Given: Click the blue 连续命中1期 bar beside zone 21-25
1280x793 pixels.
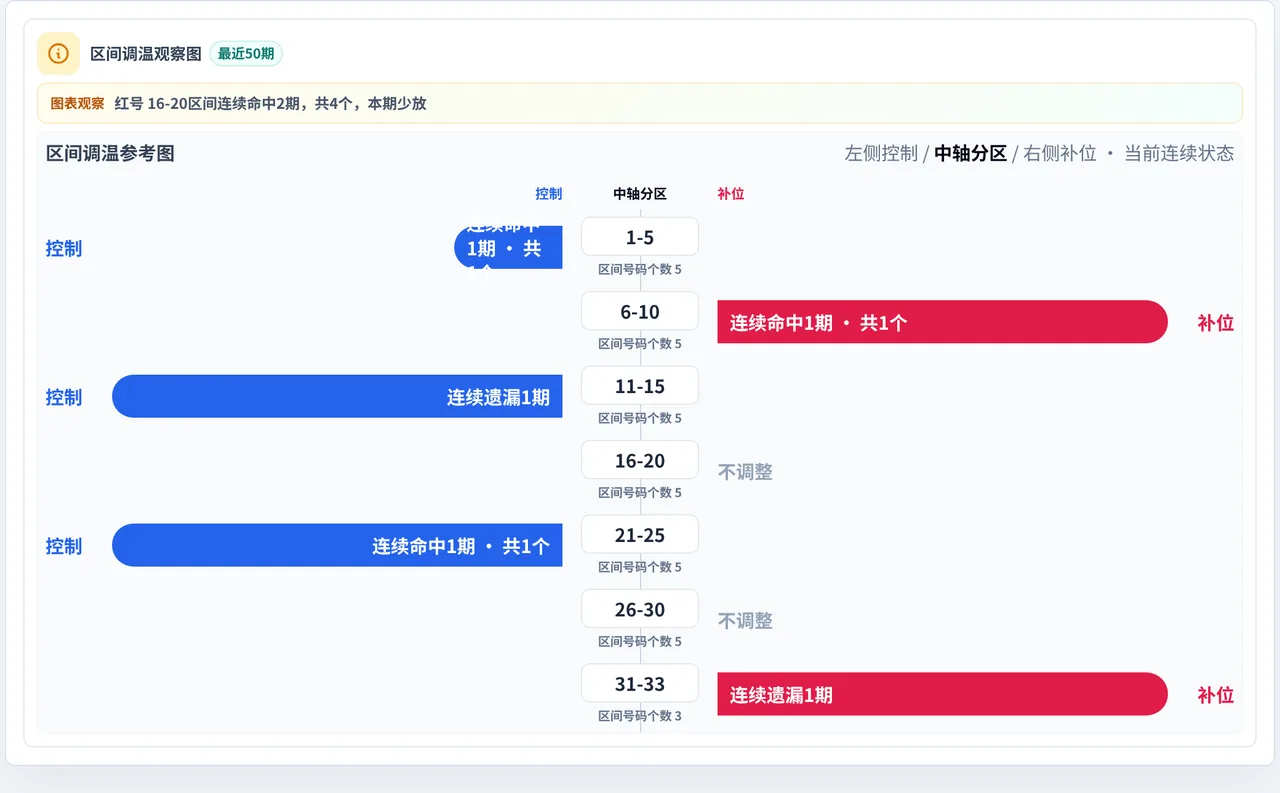Looking at the screenshot, I should (x=337, y=546).
